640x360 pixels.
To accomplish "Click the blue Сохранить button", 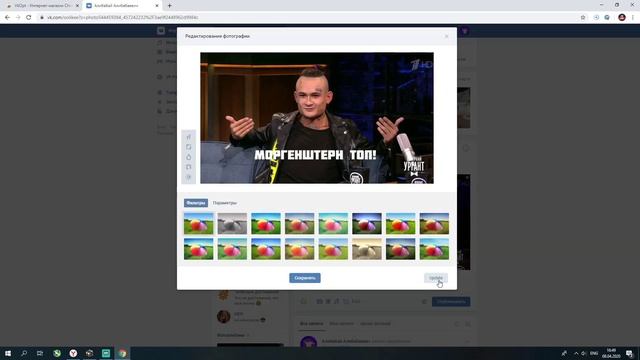I will [x=305, y=278].
